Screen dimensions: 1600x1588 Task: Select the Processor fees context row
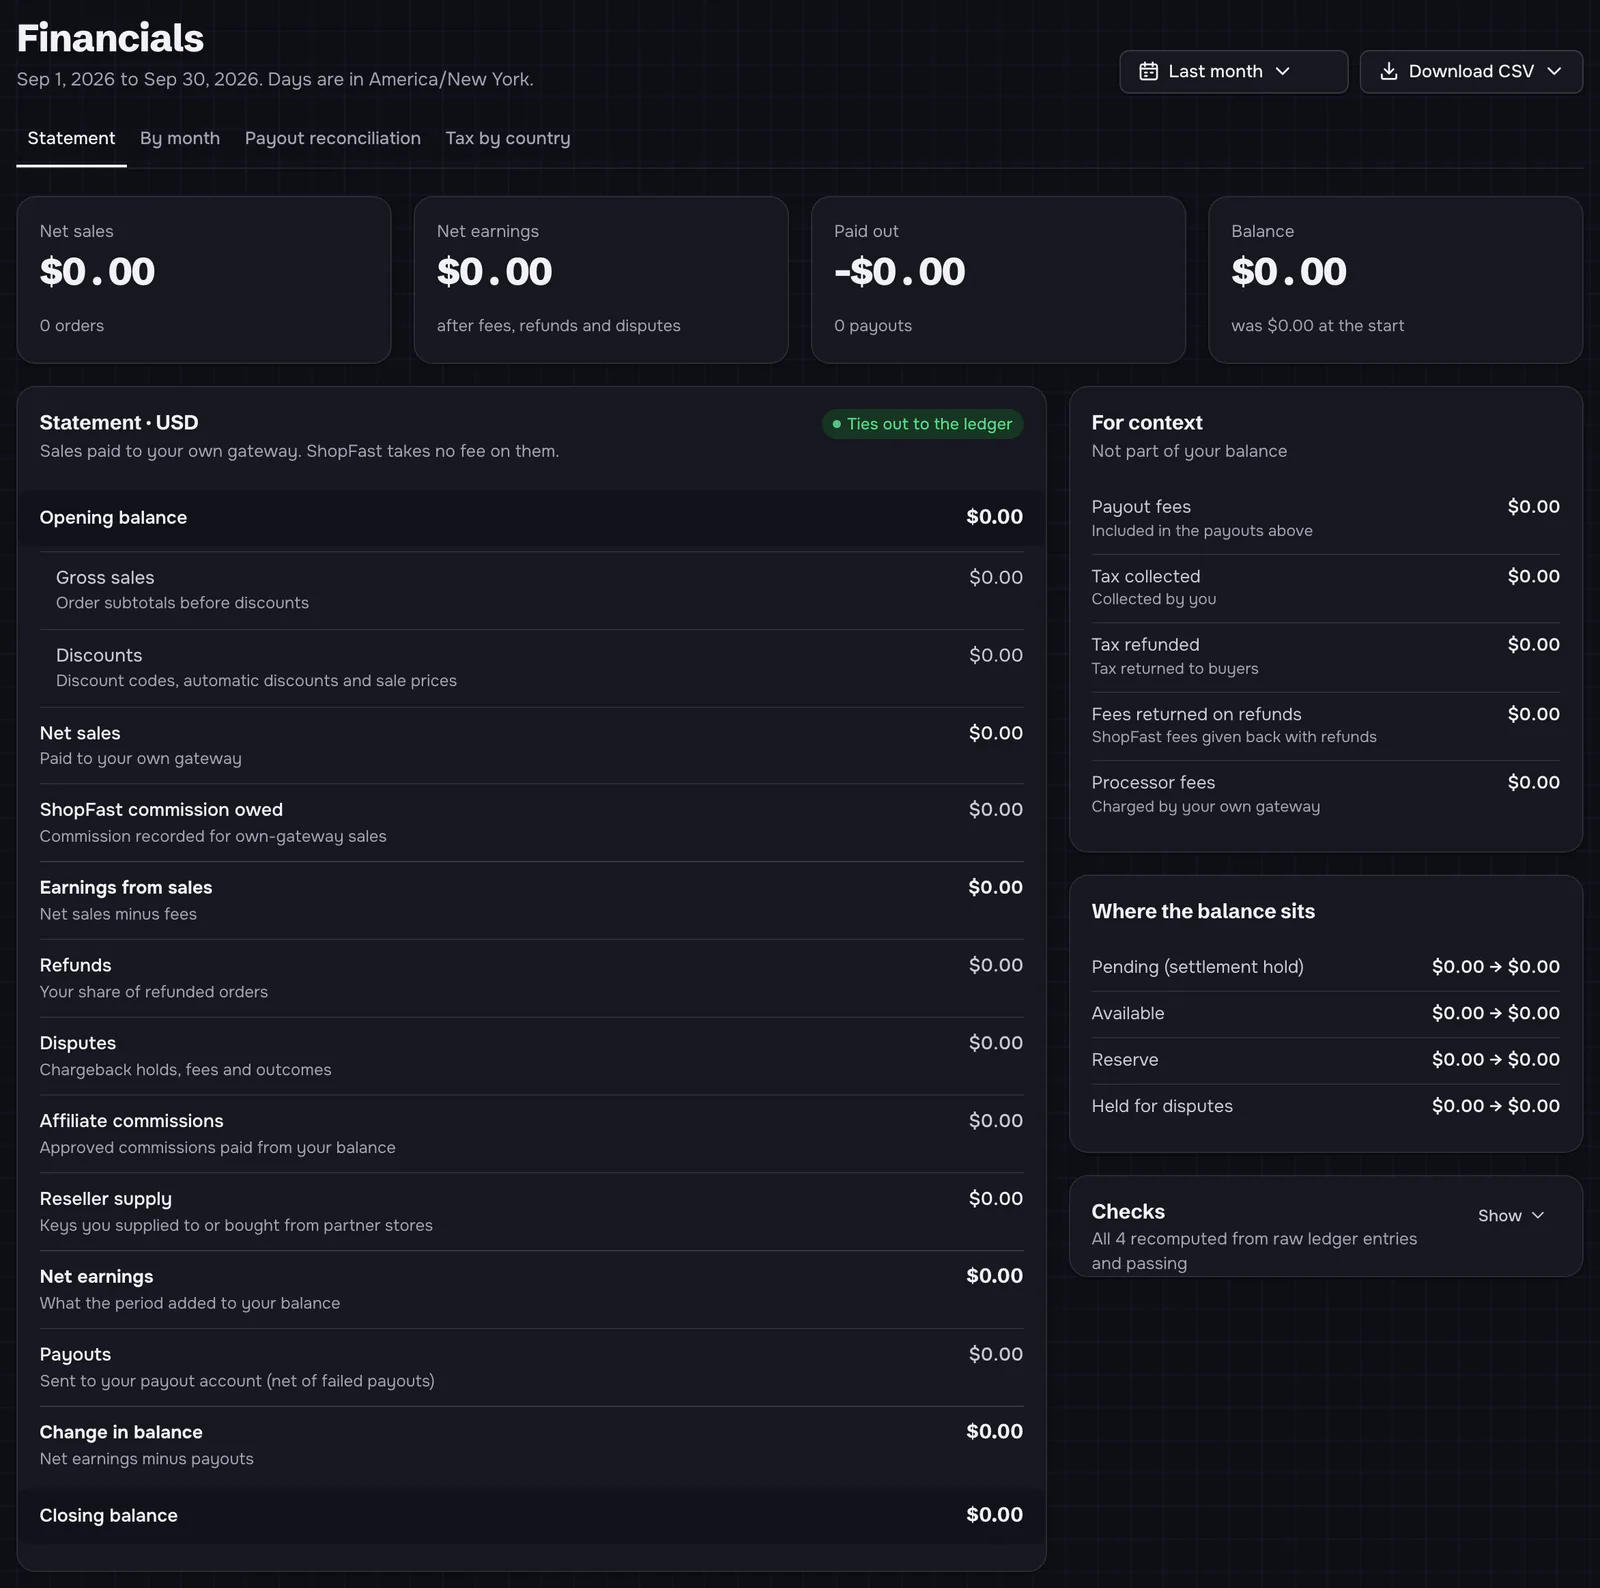[1325, 795]
